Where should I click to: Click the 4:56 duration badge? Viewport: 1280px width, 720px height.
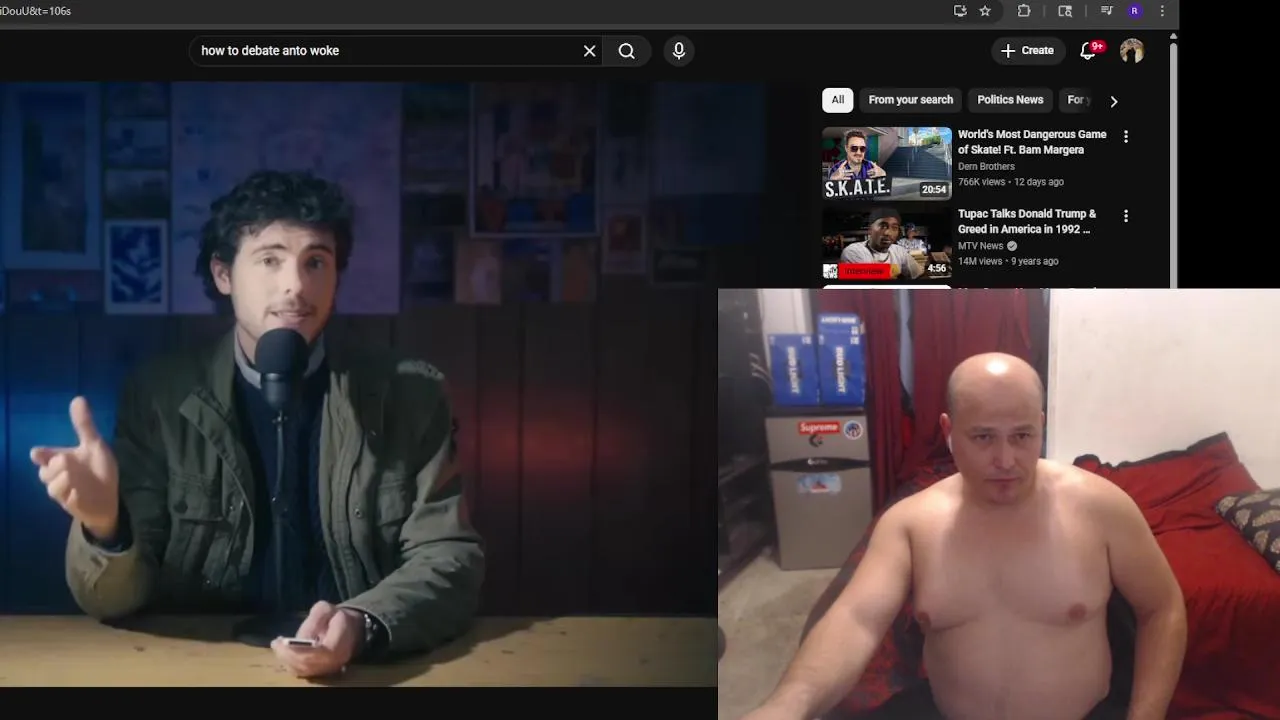pos(937,268)
